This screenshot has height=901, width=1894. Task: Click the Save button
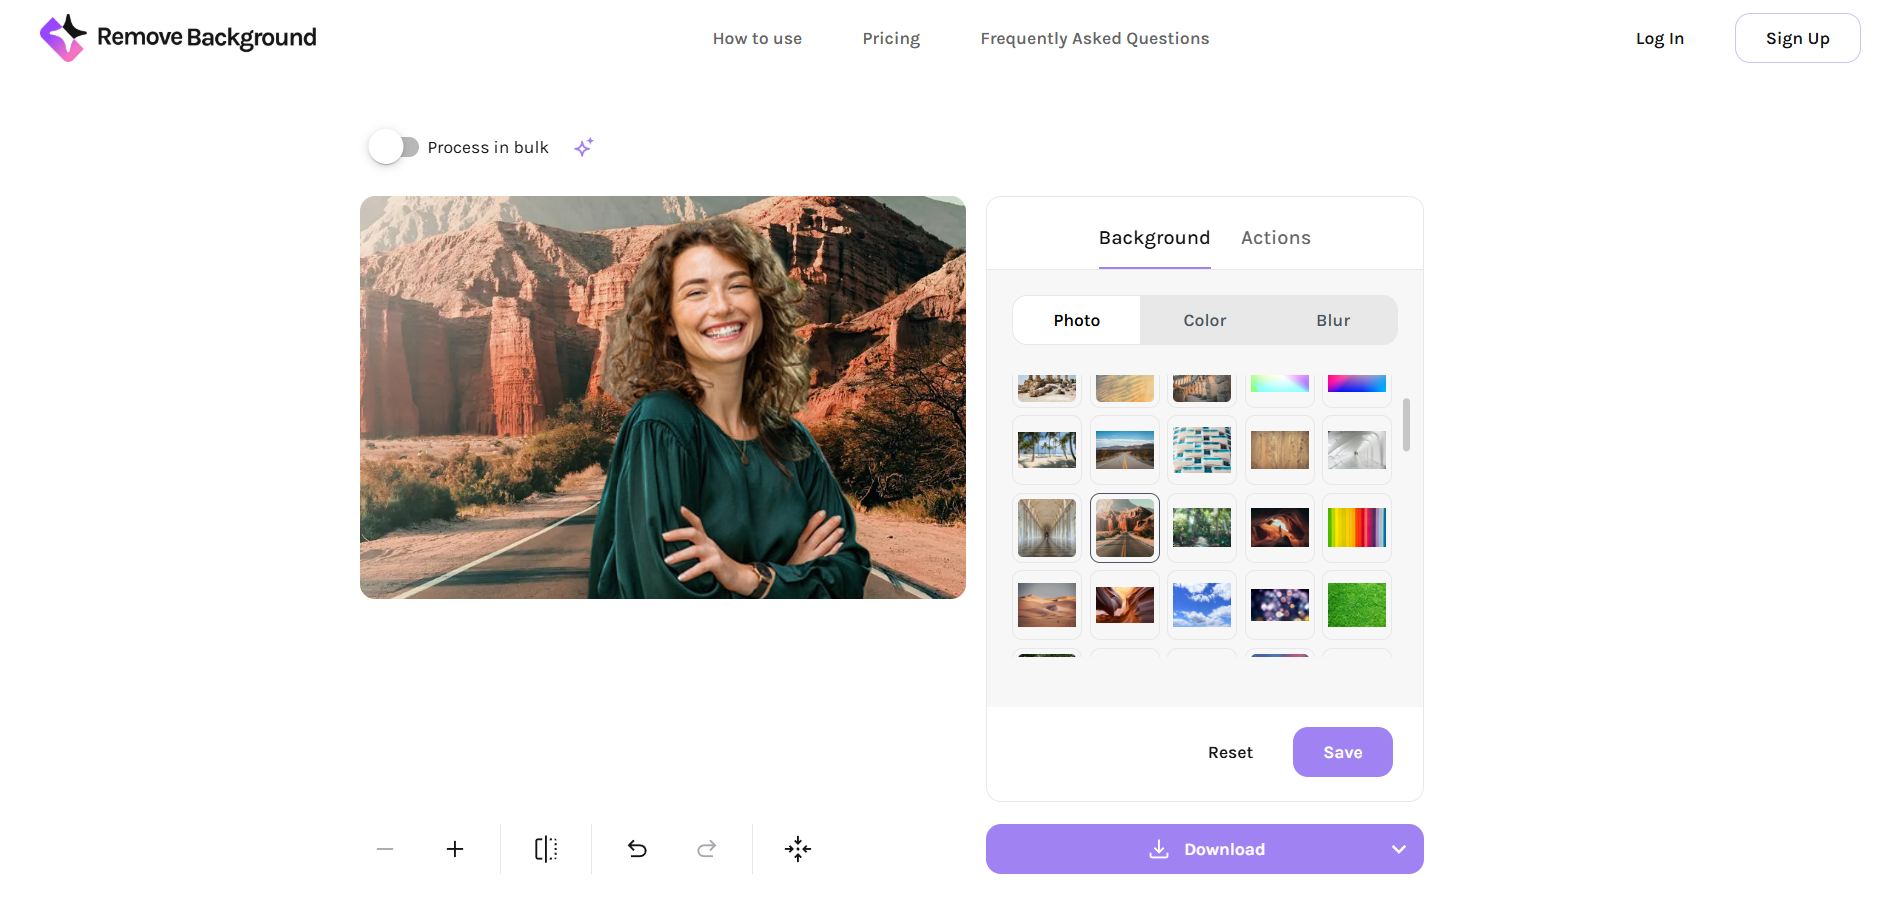point(1342,752)
